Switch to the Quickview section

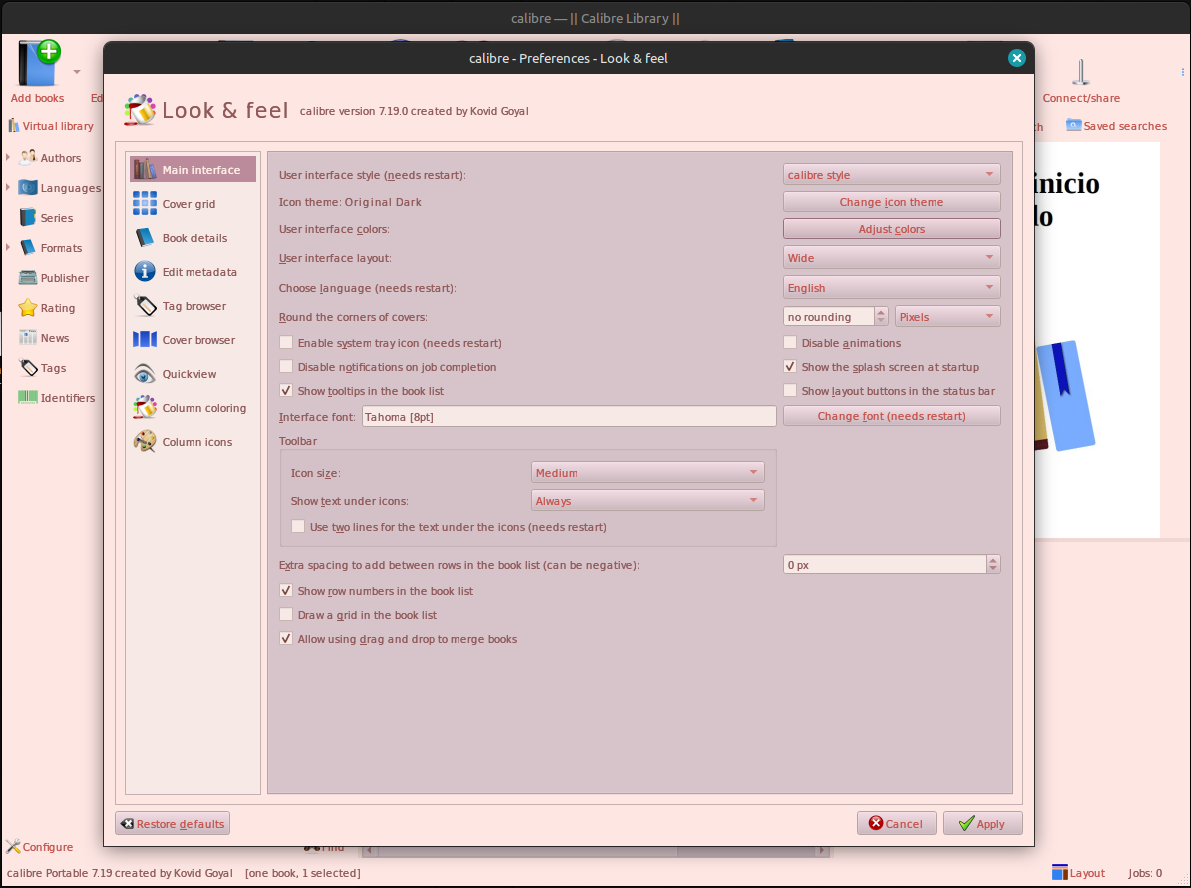(x=193, y=374)
